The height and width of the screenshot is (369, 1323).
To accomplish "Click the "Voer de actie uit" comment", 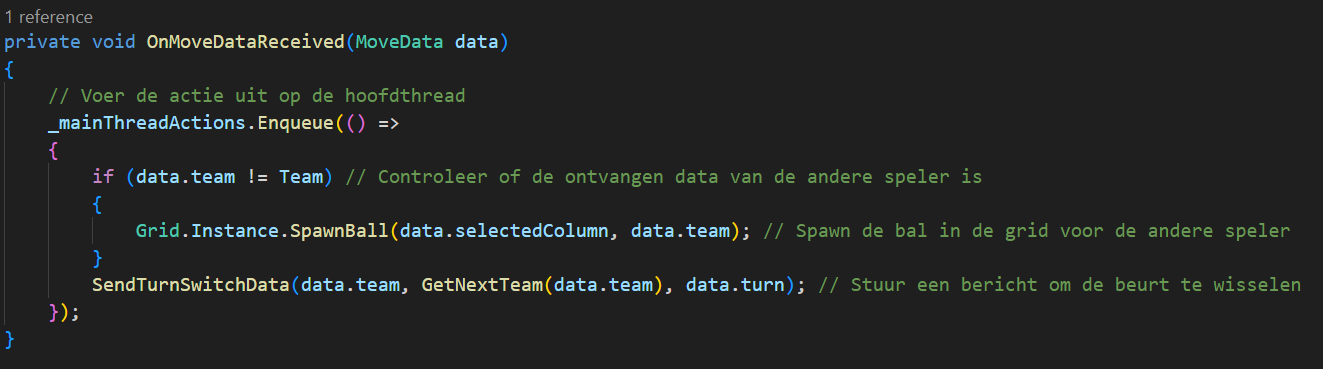I will coord(257,96).
